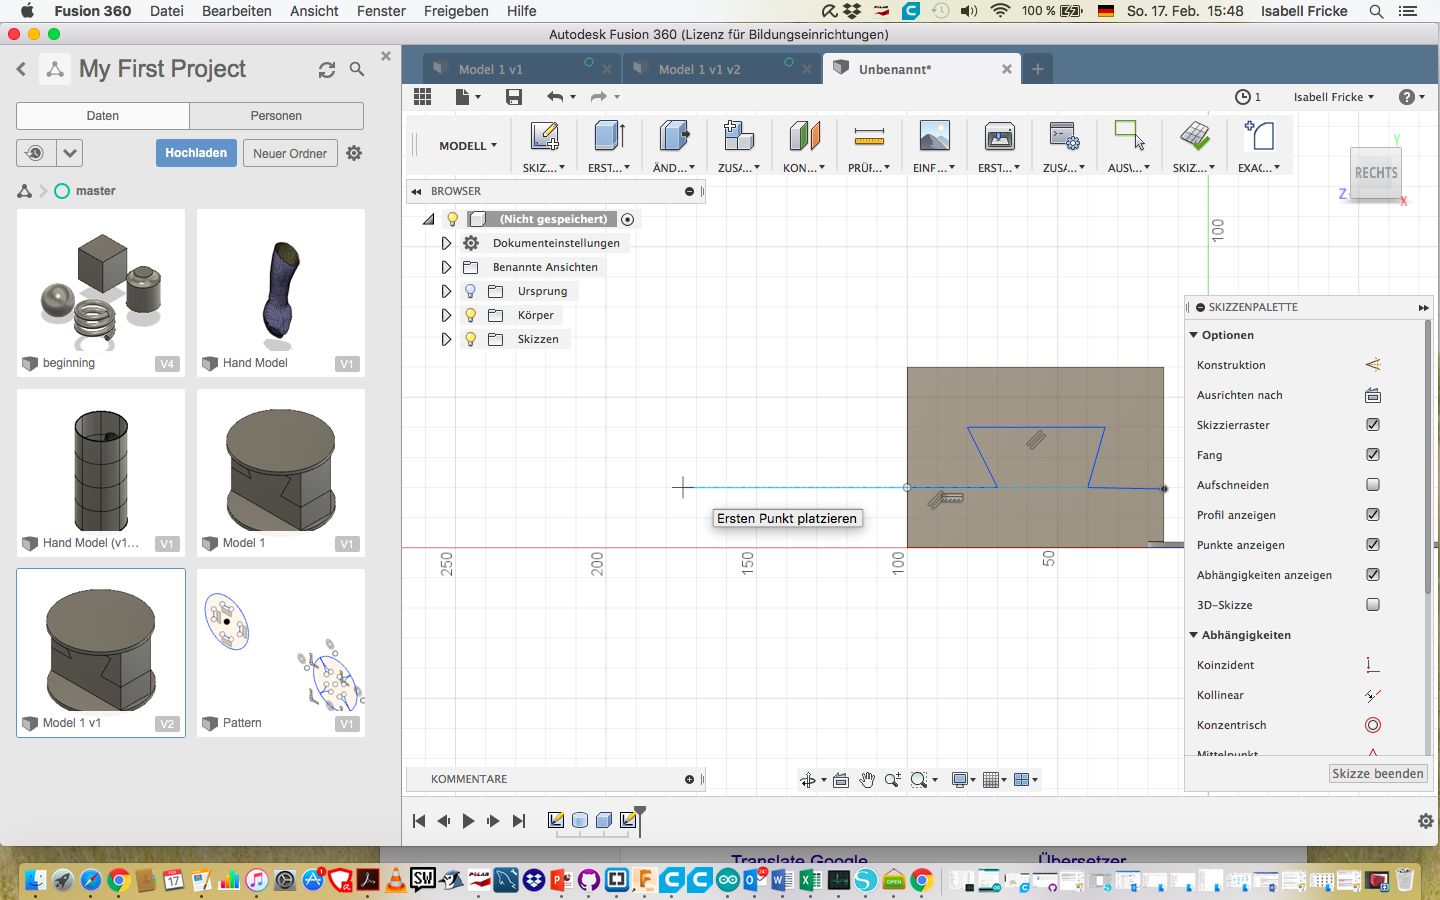Screen dimensions: 1440x900
Task: Open timeline settings gear
Action: tap(1426, 821)
